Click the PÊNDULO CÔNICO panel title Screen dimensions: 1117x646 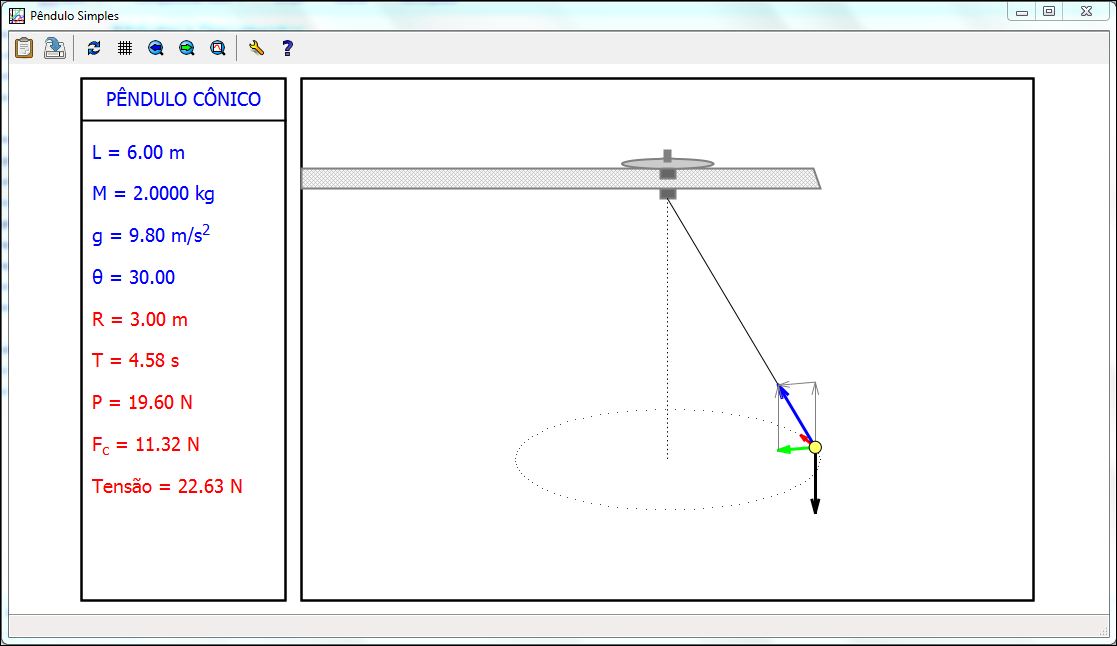tap(184, 99)
